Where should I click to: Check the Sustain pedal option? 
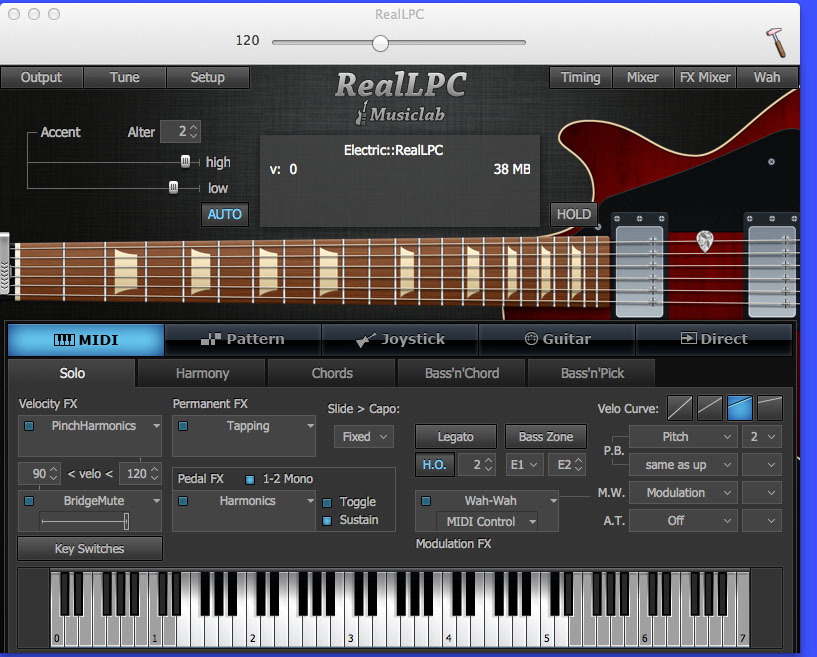point(327,520)
